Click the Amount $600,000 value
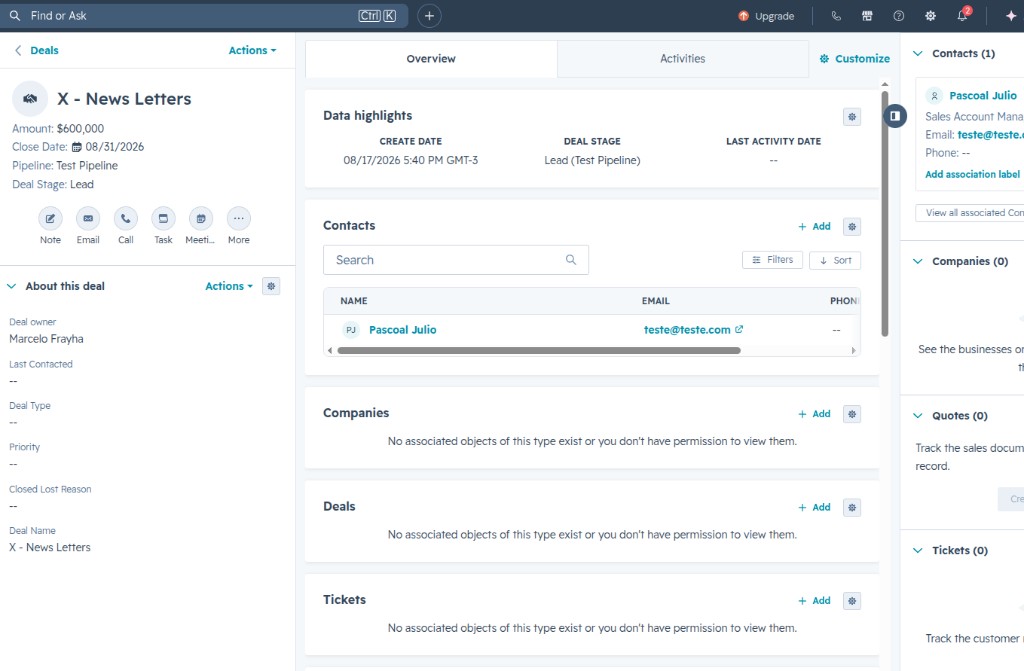Screen dimensions: 1024x671 point(80,129)
